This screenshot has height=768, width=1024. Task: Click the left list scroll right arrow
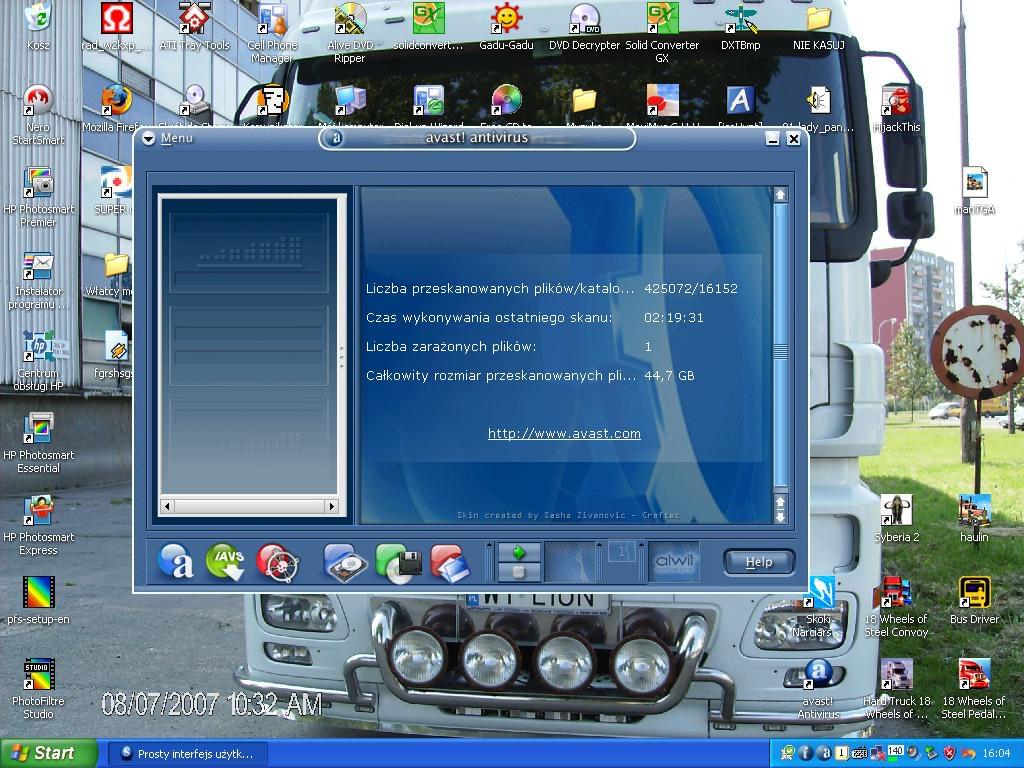(332, 506)
